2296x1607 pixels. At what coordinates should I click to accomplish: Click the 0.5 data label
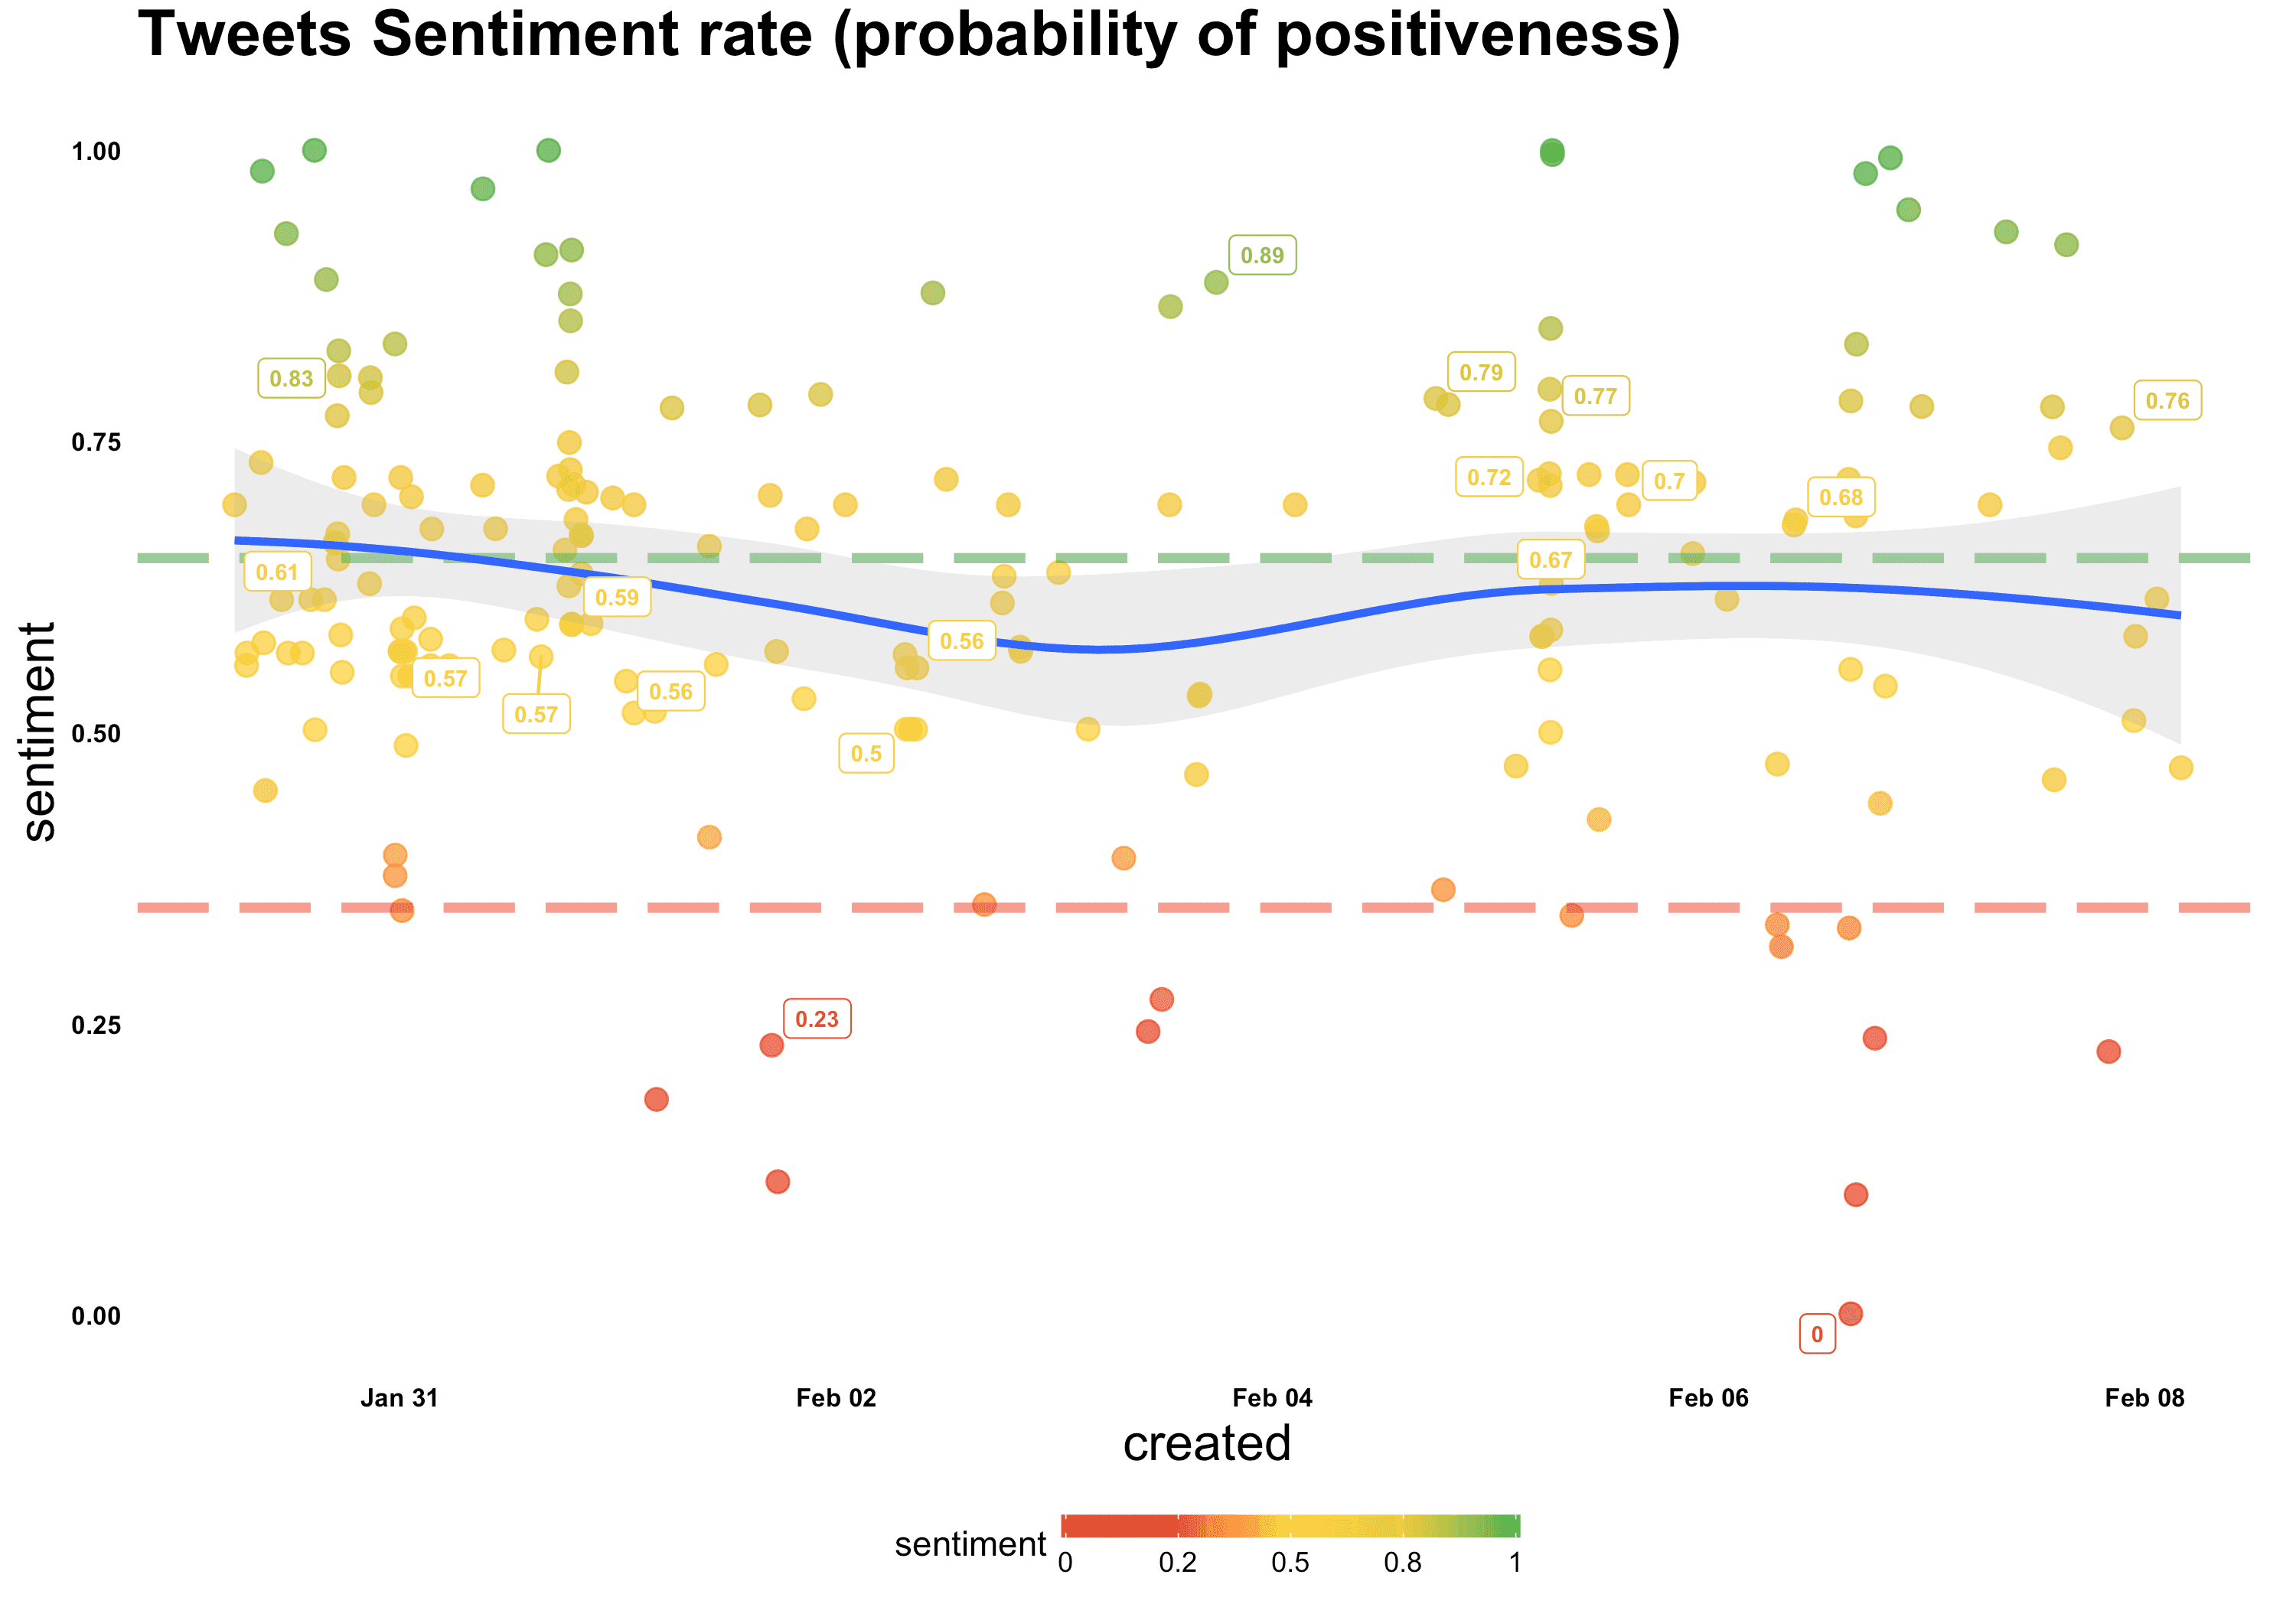tap(866, 753)
